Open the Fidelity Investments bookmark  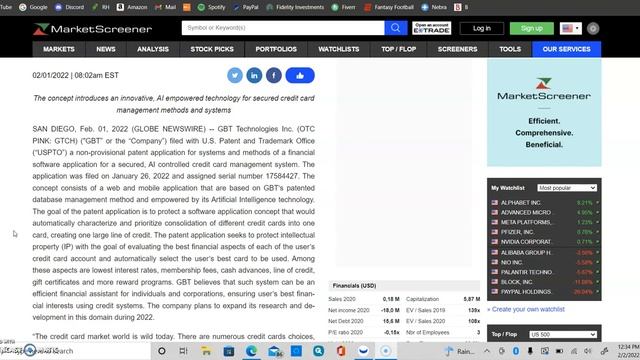(295, 7)
